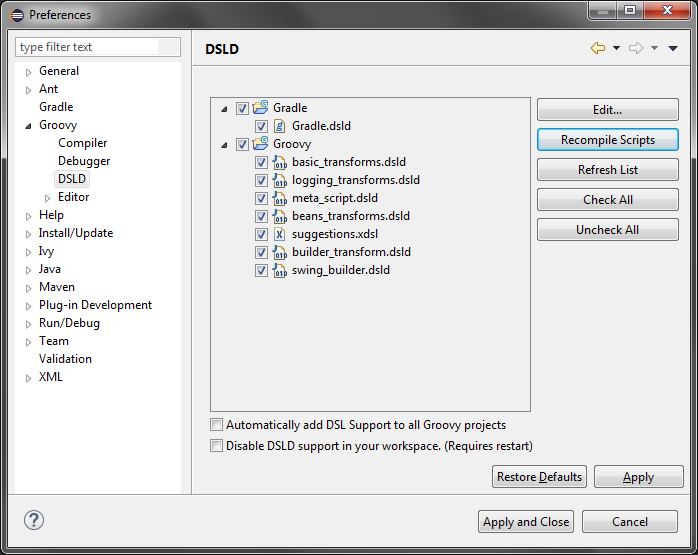Viewport: 698px width, 555px height.
Task: Go back with the yellow back arrow
Action: point(598,48)
